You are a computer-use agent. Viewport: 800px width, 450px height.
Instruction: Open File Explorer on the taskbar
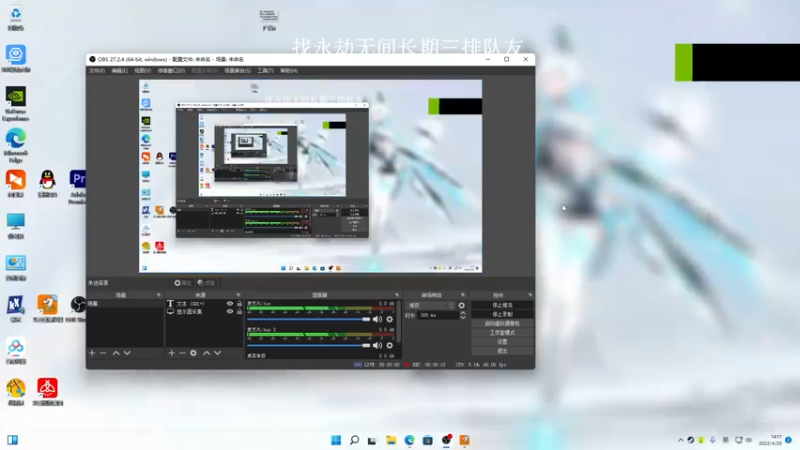pyautogui.click(x=391, y=440)
